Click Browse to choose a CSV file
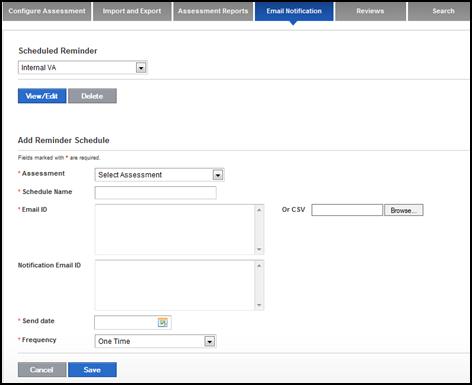Screen dimensions: 472x385 [x=404, y=210]
